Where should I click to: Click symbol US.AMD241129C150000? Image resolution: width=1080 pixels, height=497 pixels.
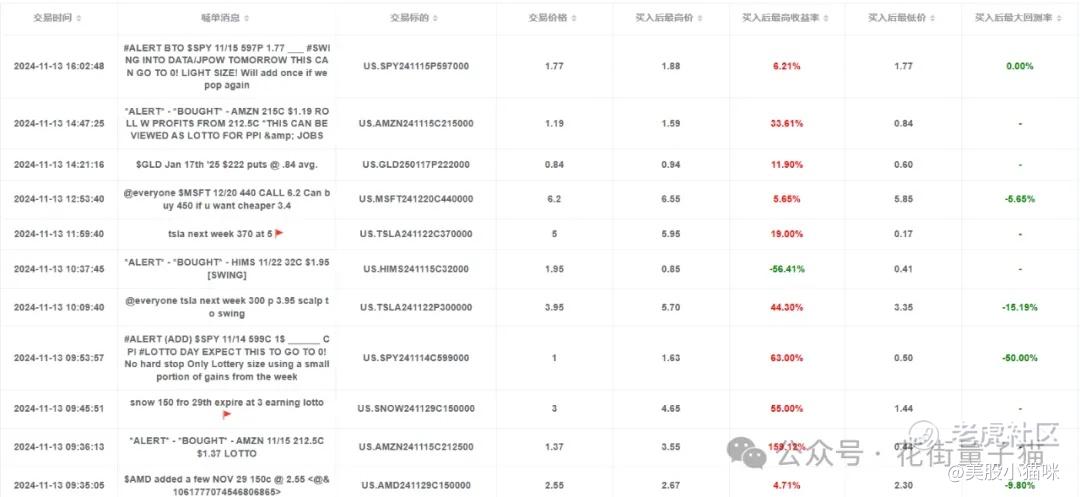(x=416, y=485)
